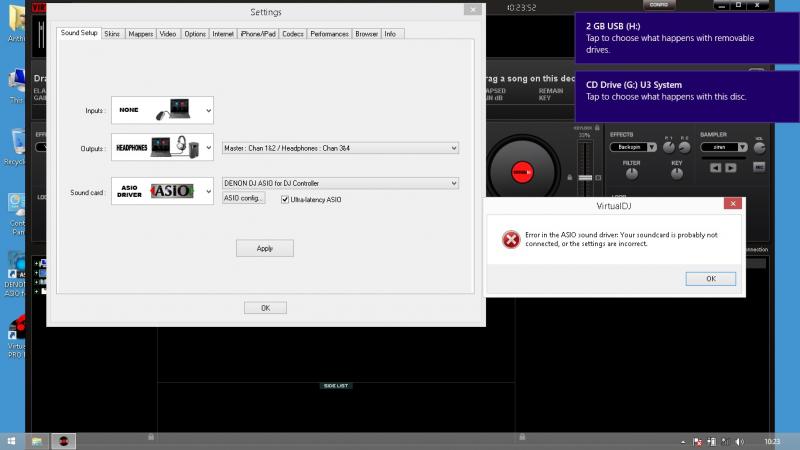Open the Performances tab
The image size is (800, 450).
click(330, 34)
